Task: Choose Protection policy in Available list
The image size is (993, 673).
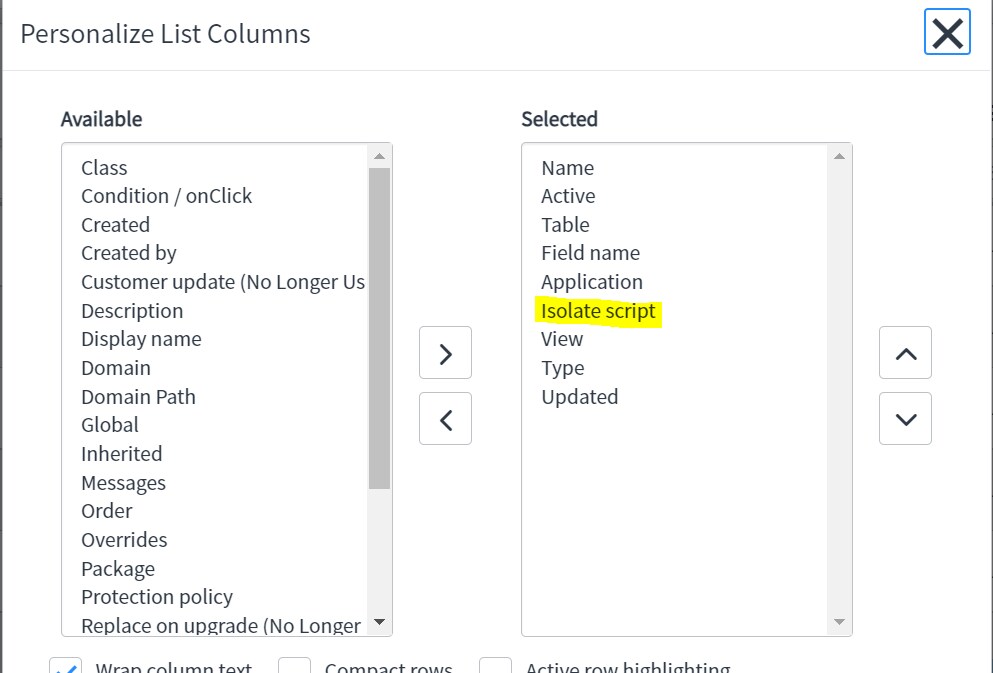Action: click(157, 596)
